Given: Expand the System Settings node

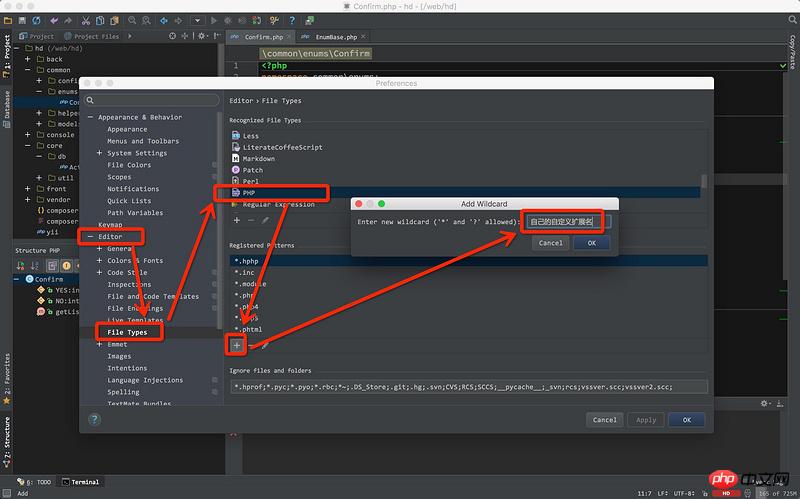Looking at the screenshot, I should [99, 153].
